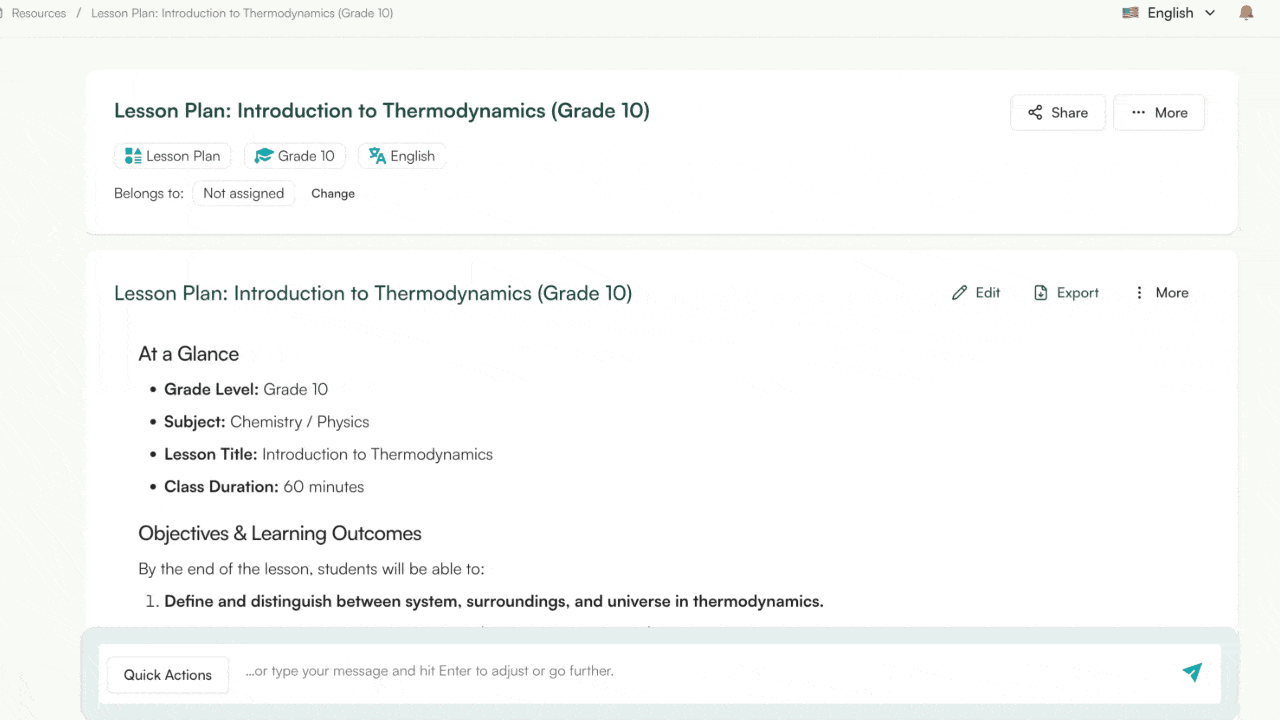Expand the vertical-dots More menu in document
The width and height of the screenshot is (1280, 720).
[1139, 293]
